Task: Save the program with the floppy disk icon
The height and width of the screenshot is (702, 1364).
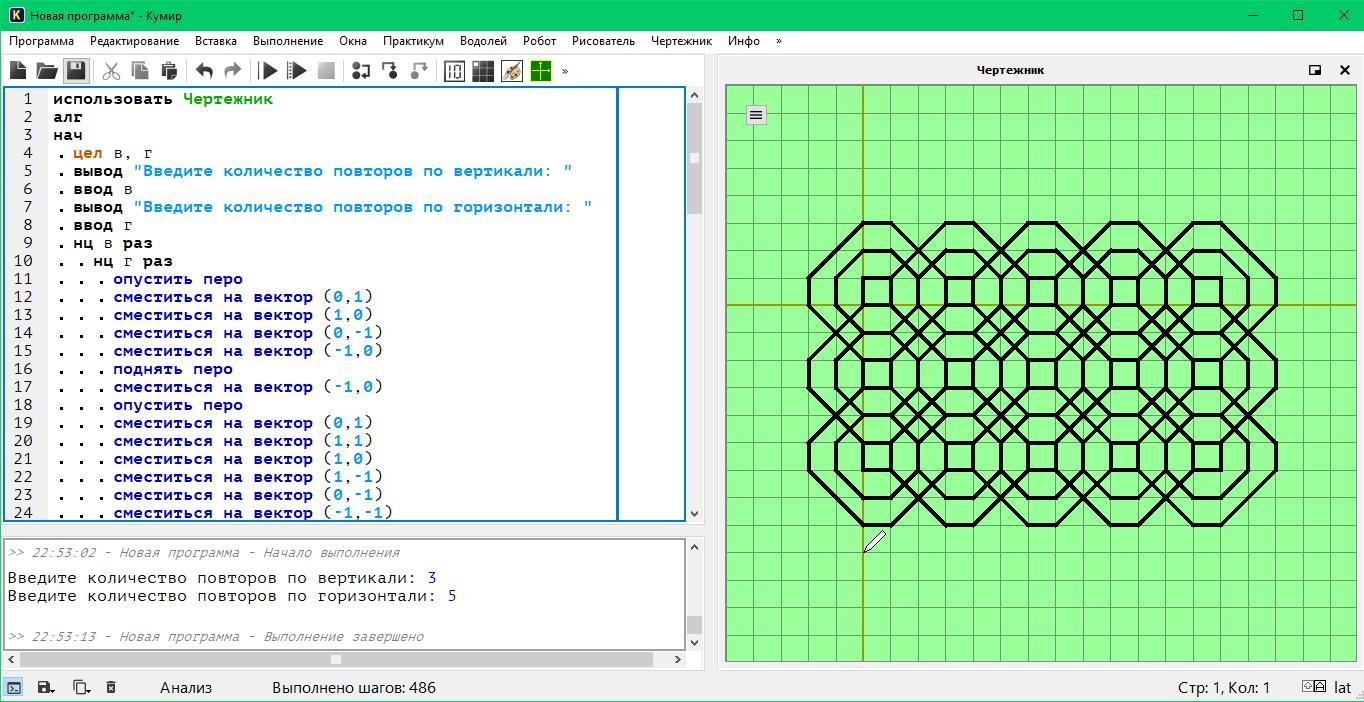Action: [76, 71]
